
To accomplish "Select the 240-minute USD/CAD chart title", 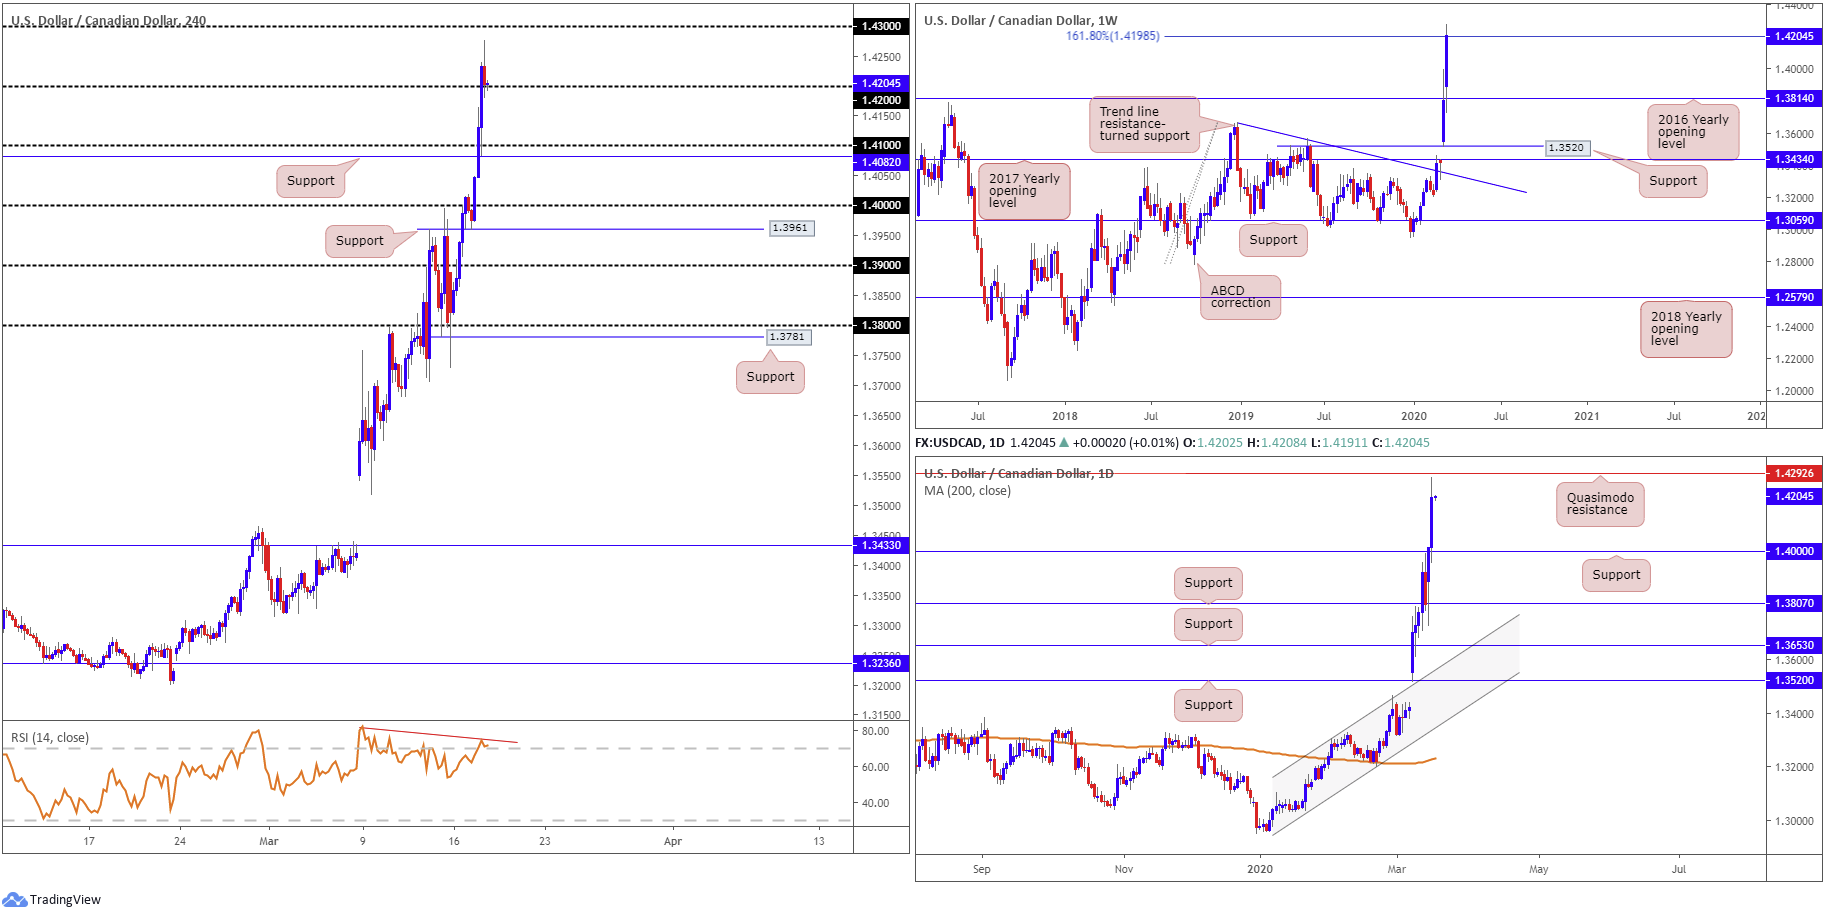I will coord(108,21).
